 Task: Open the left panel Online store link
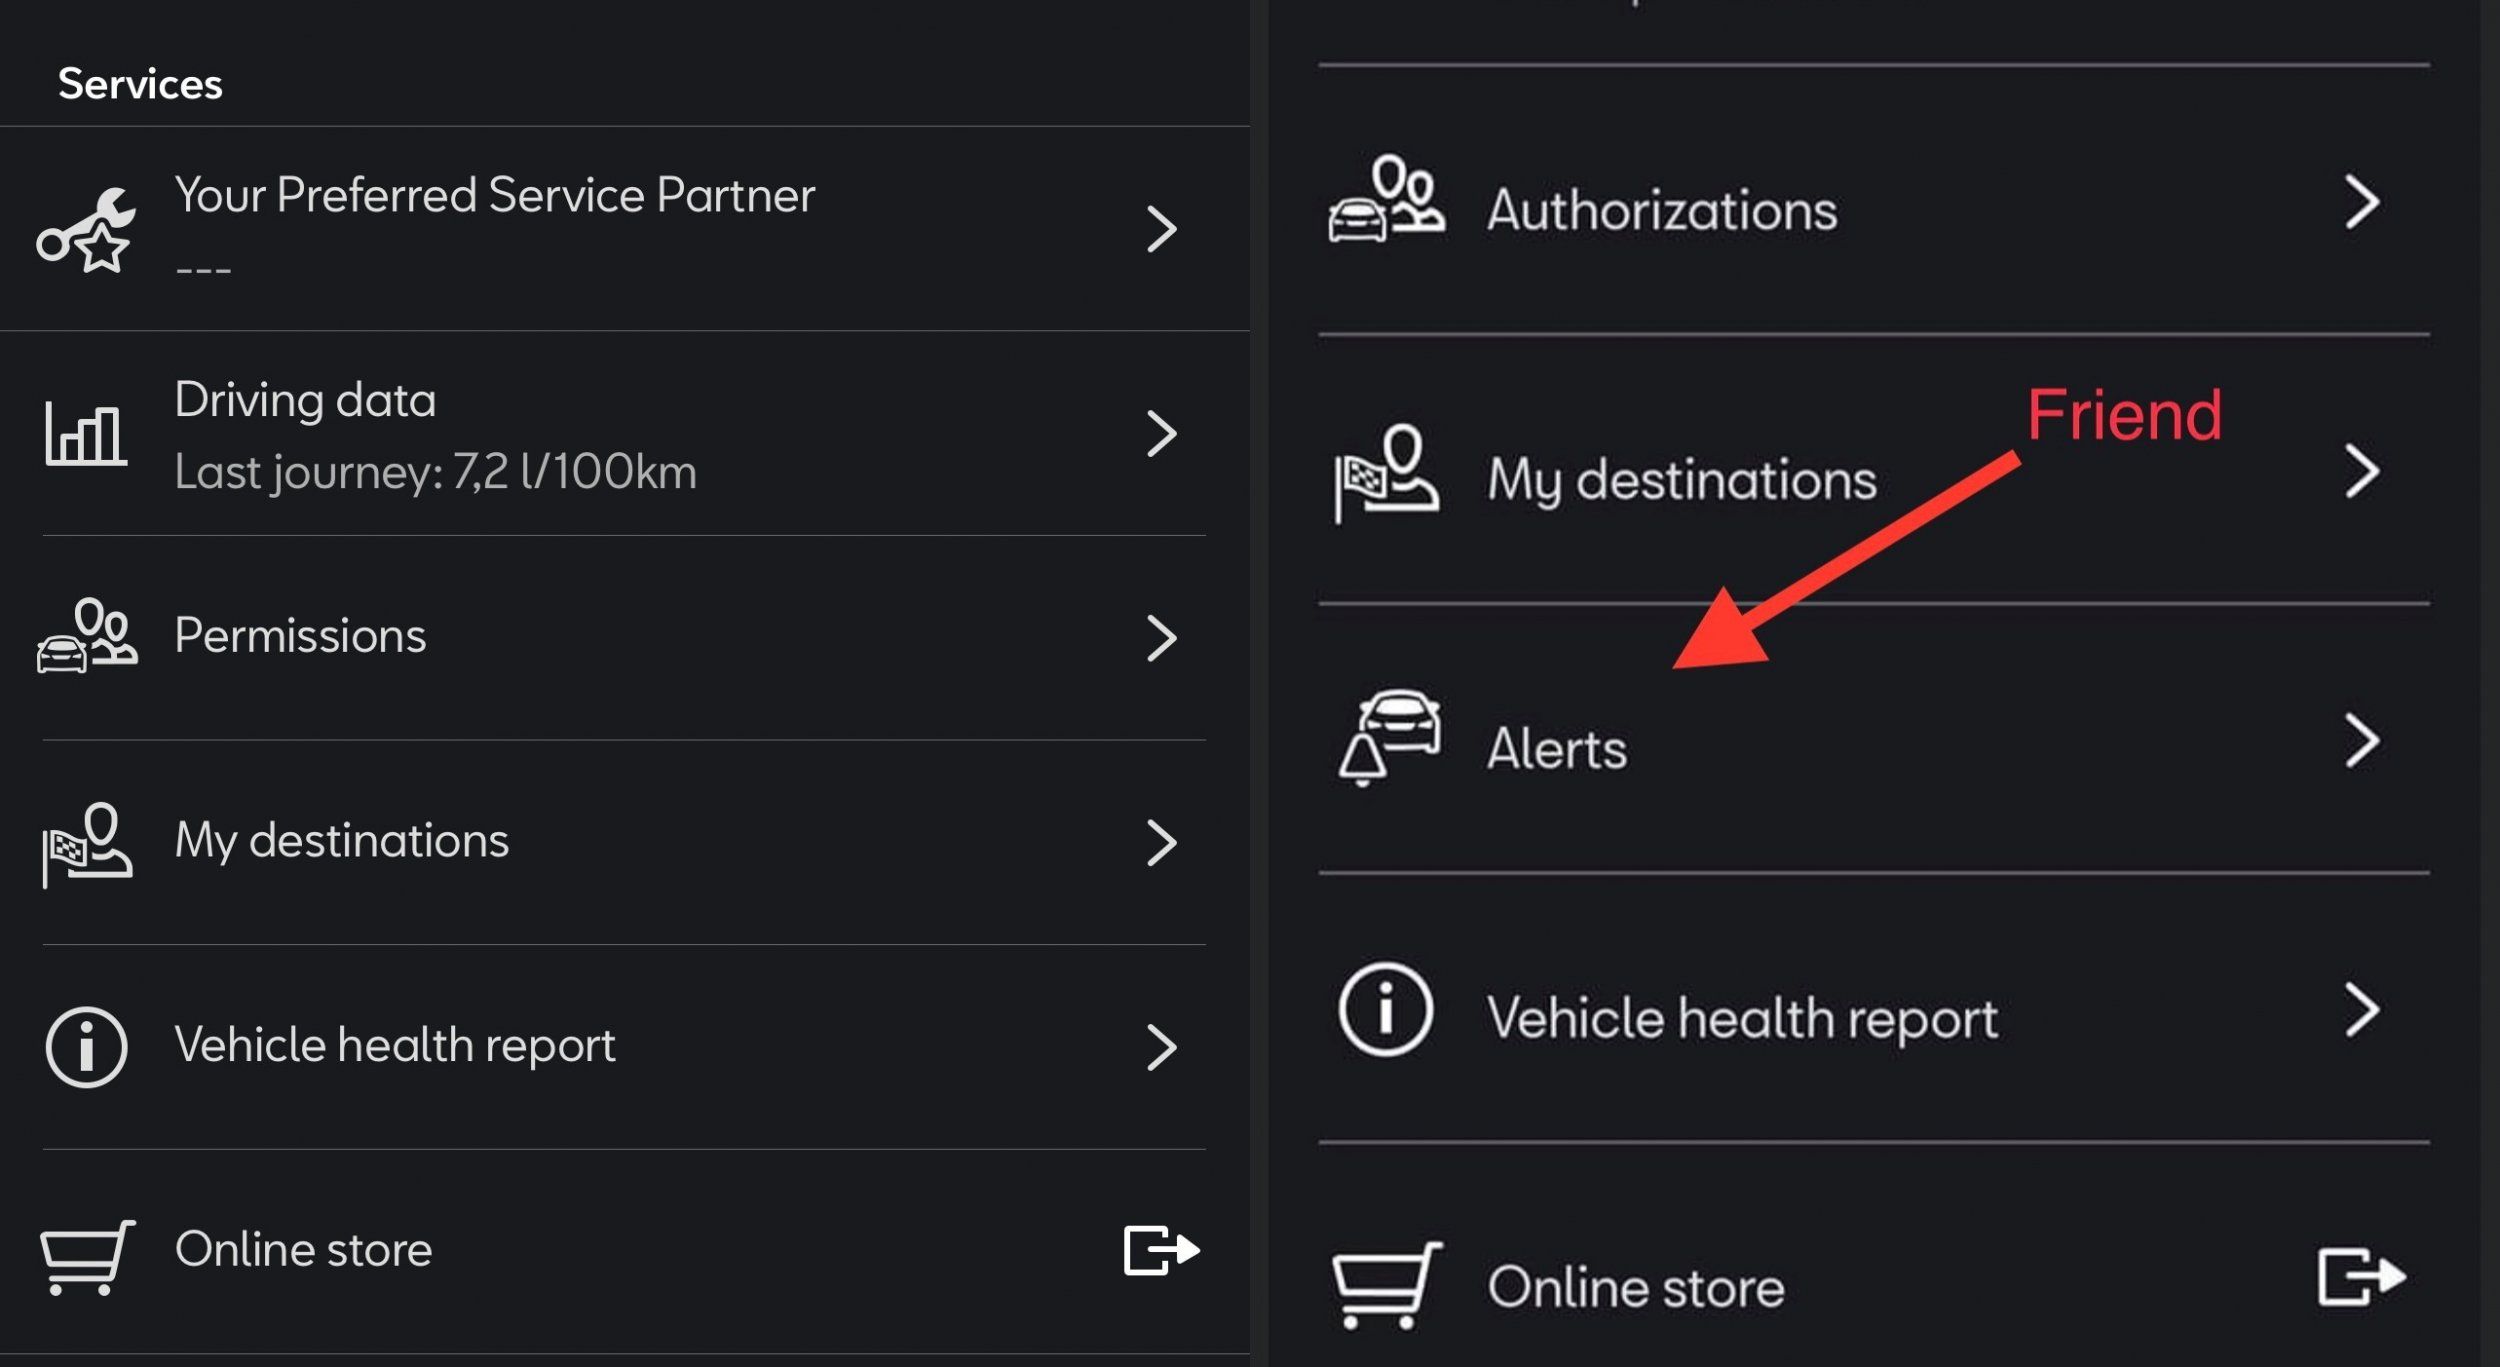[x=303, y=1250]
